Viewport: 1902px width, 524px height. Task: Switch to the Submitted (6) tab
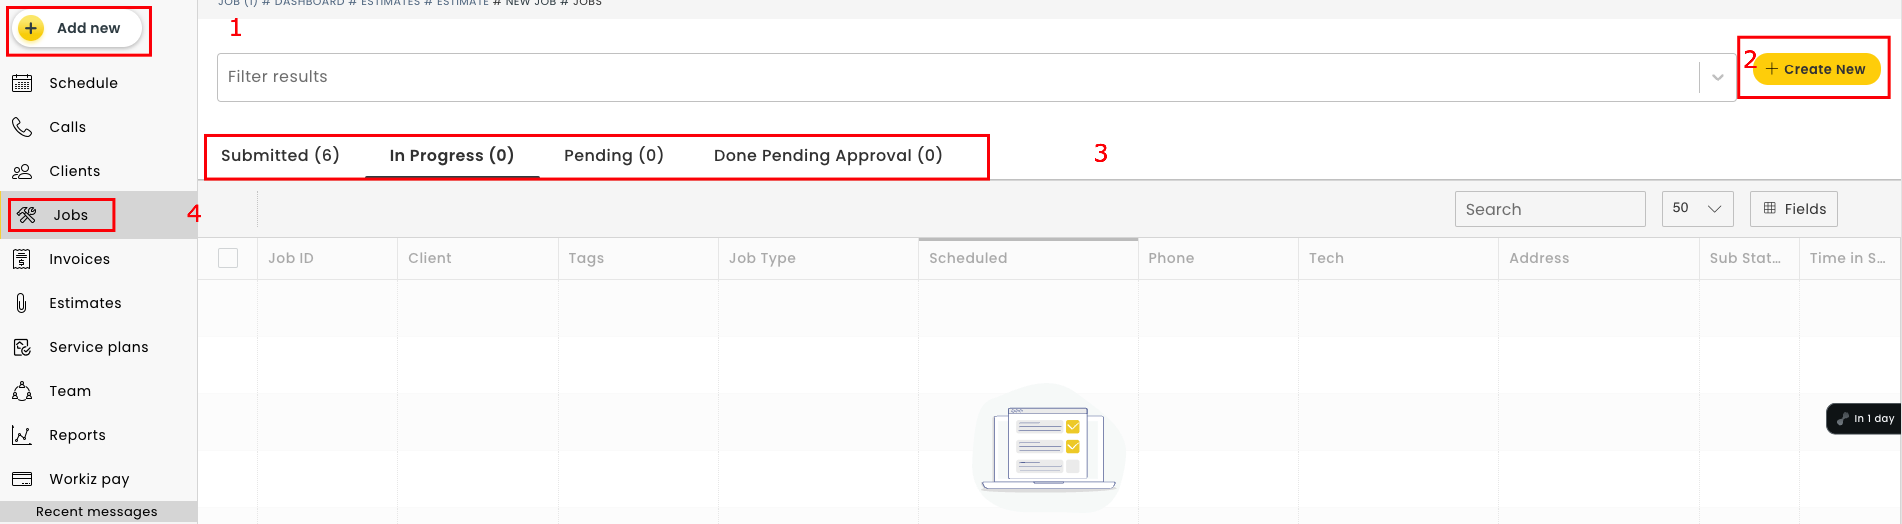pos(280,155)
